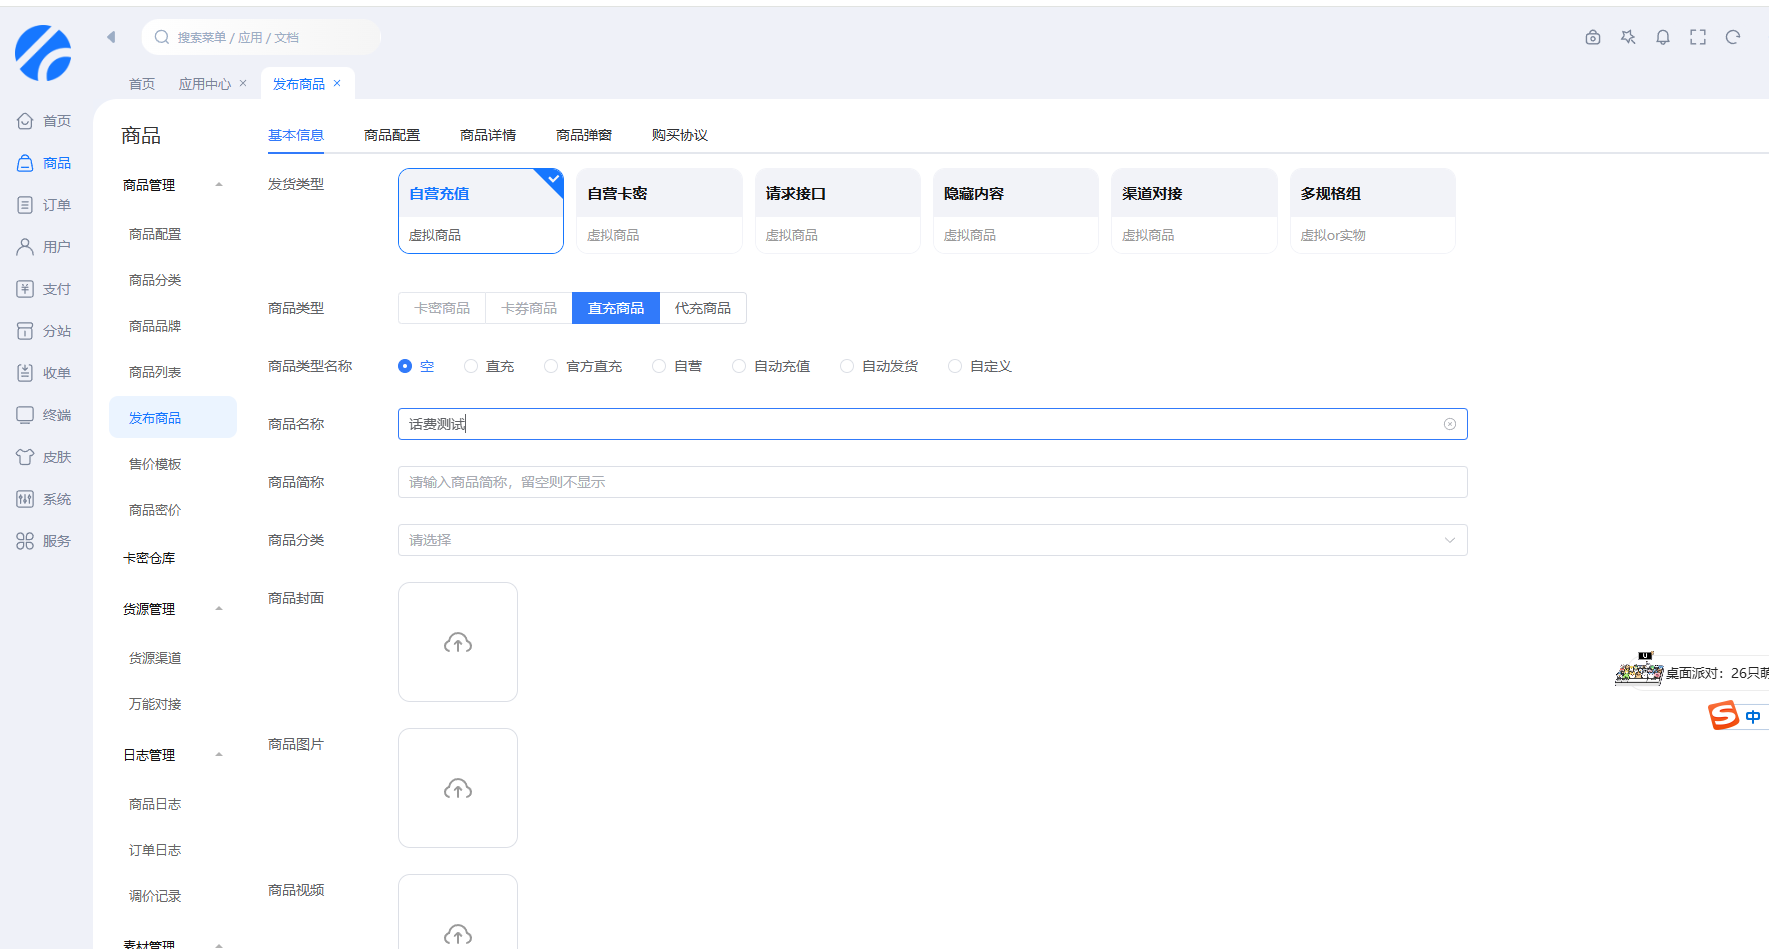Open the 商品分类 dropdown selector
1769x949 pixels.
click(x=931, y=540)
